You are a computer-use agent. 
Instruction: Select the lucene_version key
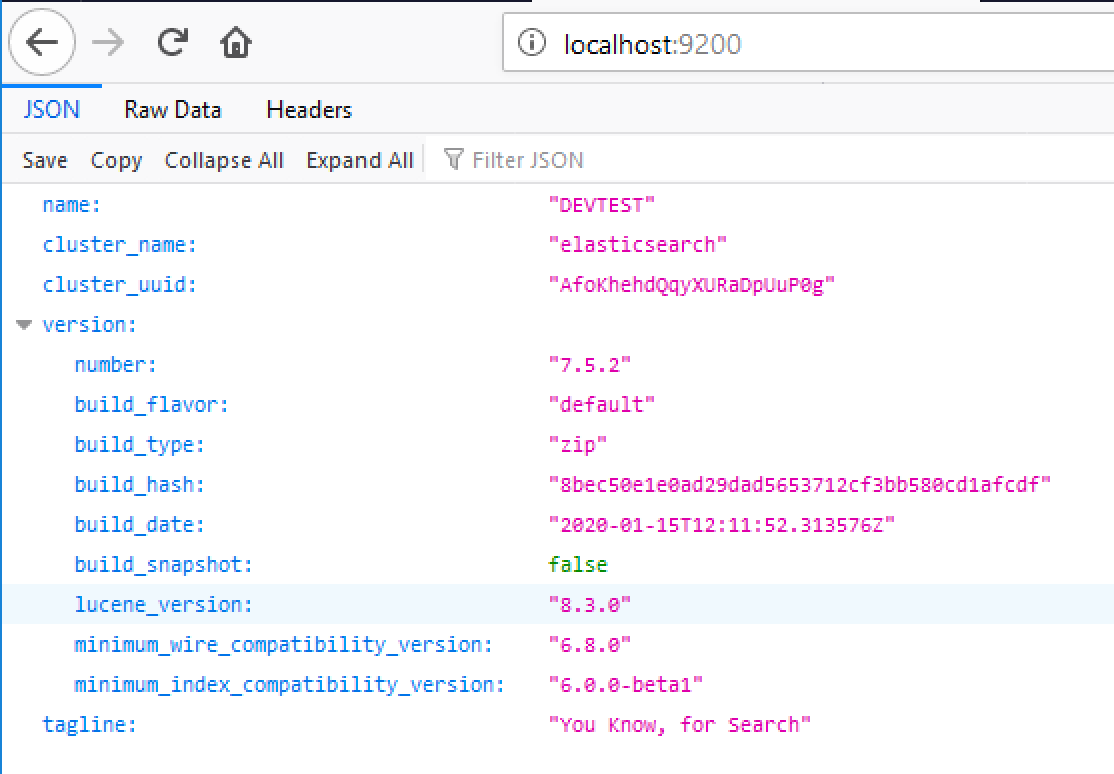click(x=163, y=604)
